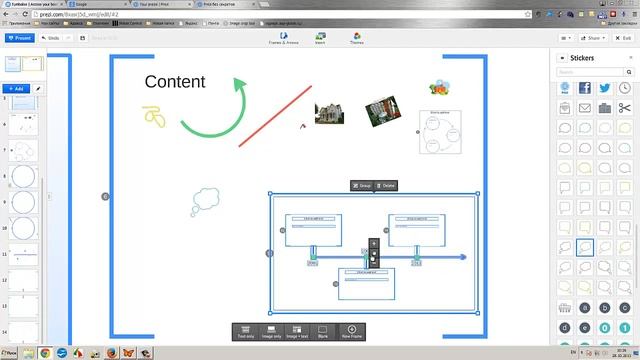The width and height of the screenshot is (640, 360).
Task: Click the Start button in taskbar
Action: (9, 353)
